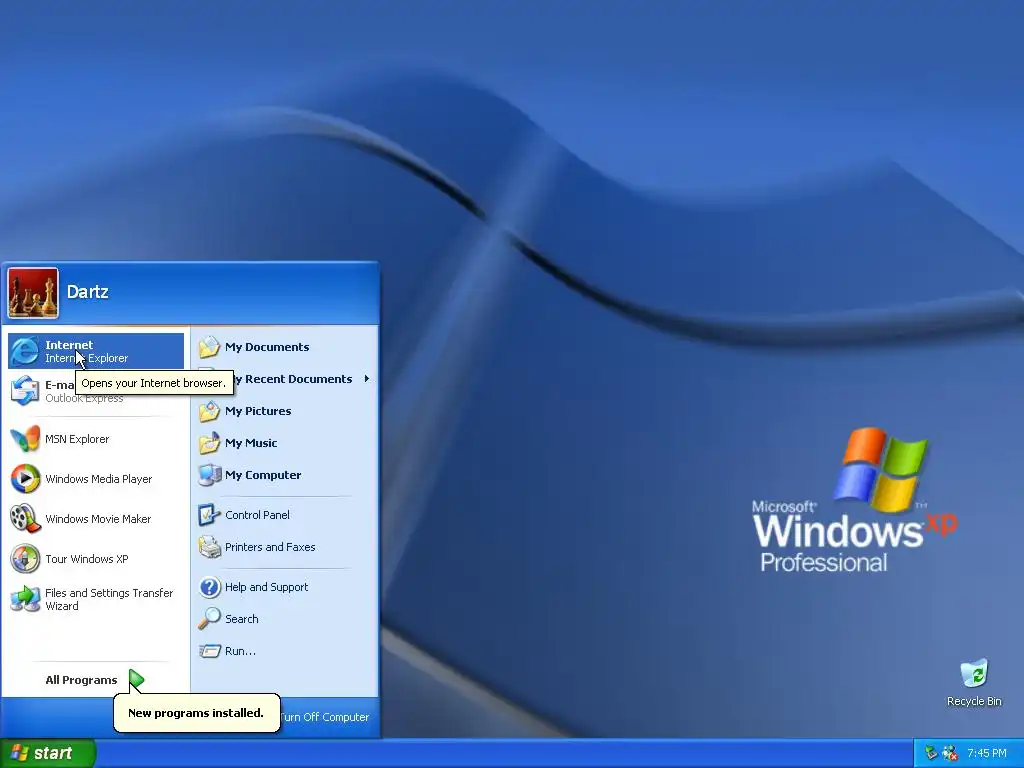This screenshot has height=768, width=1024.
Task: Click the Search label in Start menu
Action: 242,618
